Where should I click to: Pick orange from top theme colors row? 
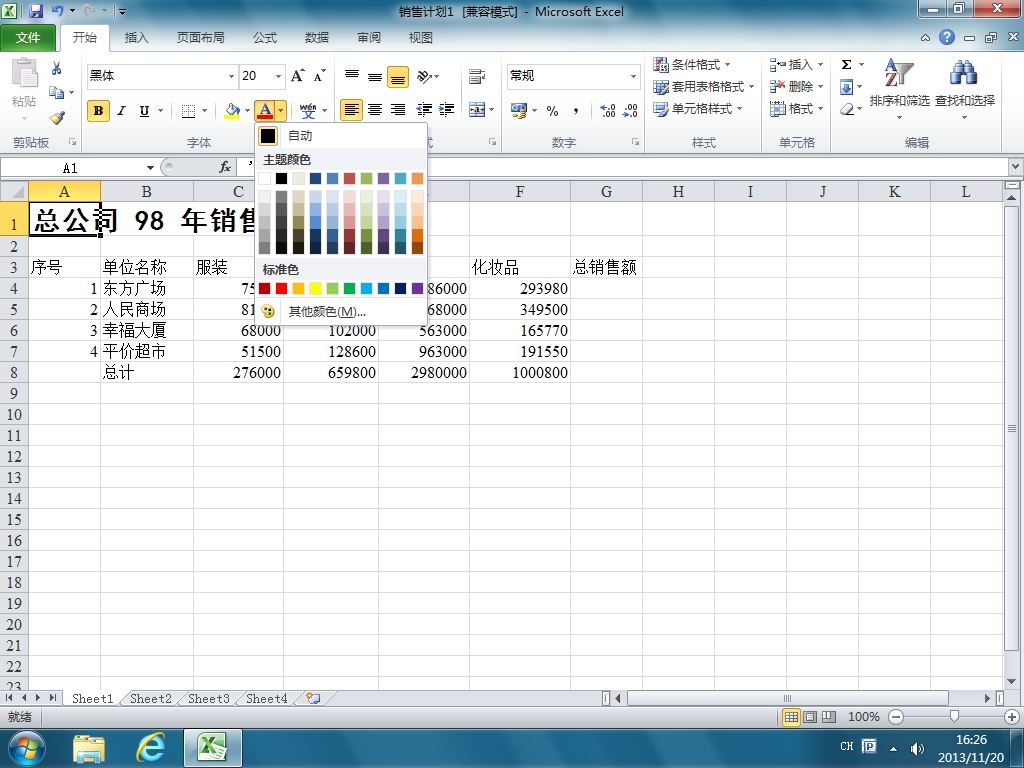tap(417, 178)
